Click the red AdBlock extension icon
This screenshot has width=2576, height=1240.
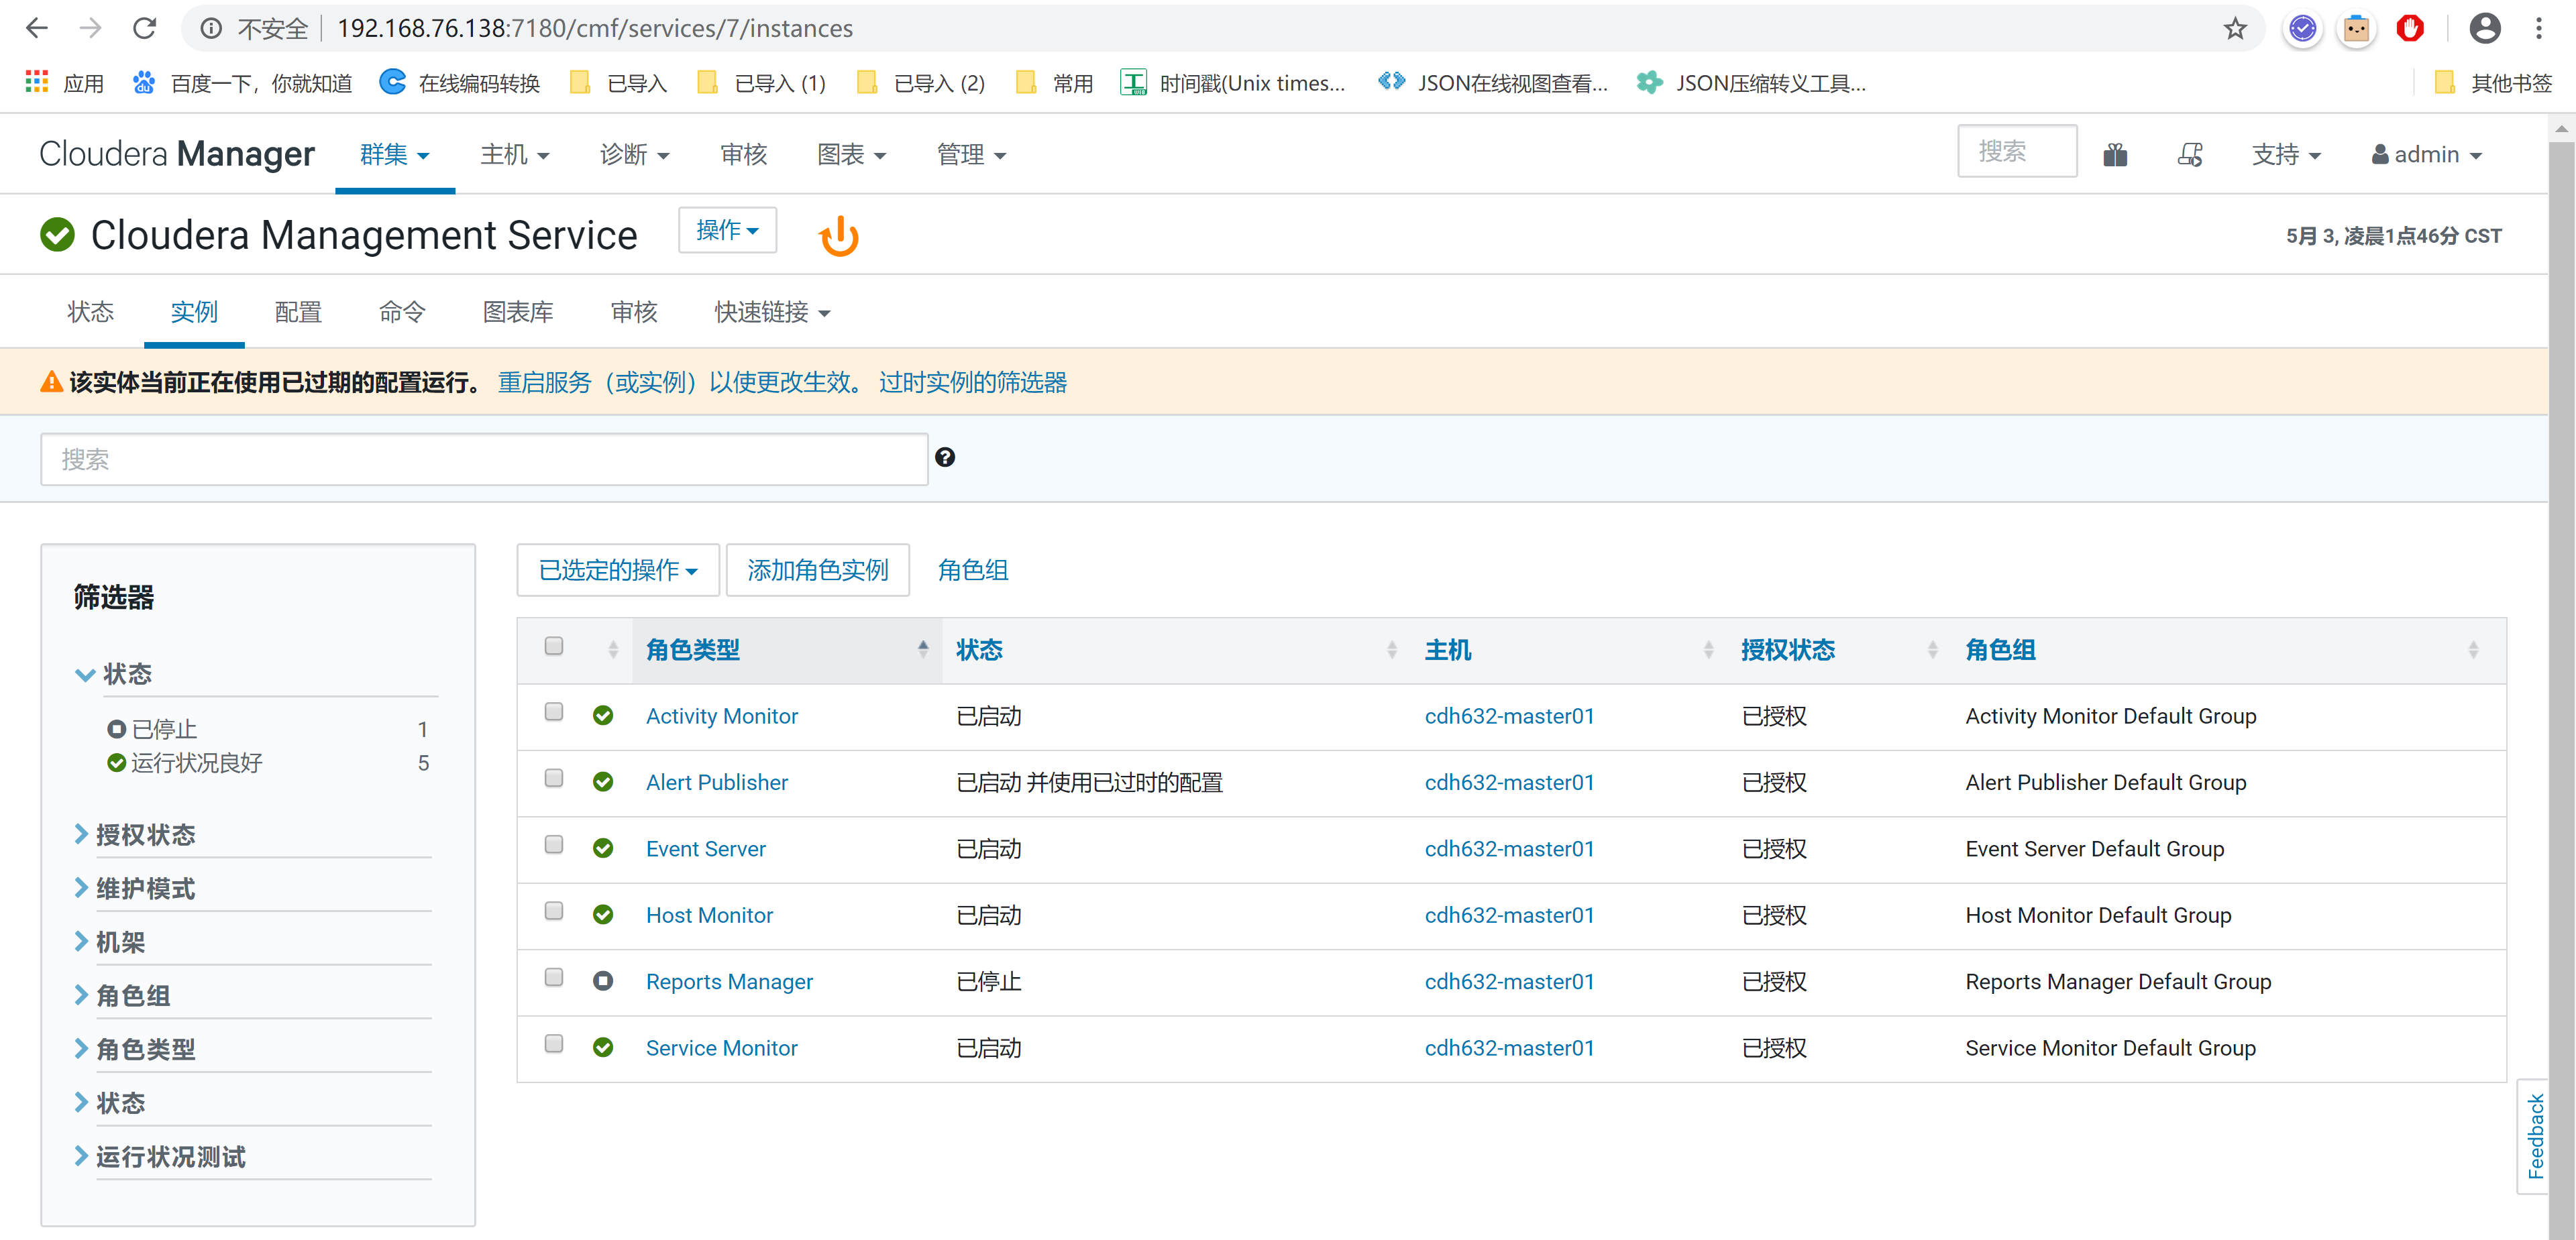click(x=2409, y=28)
